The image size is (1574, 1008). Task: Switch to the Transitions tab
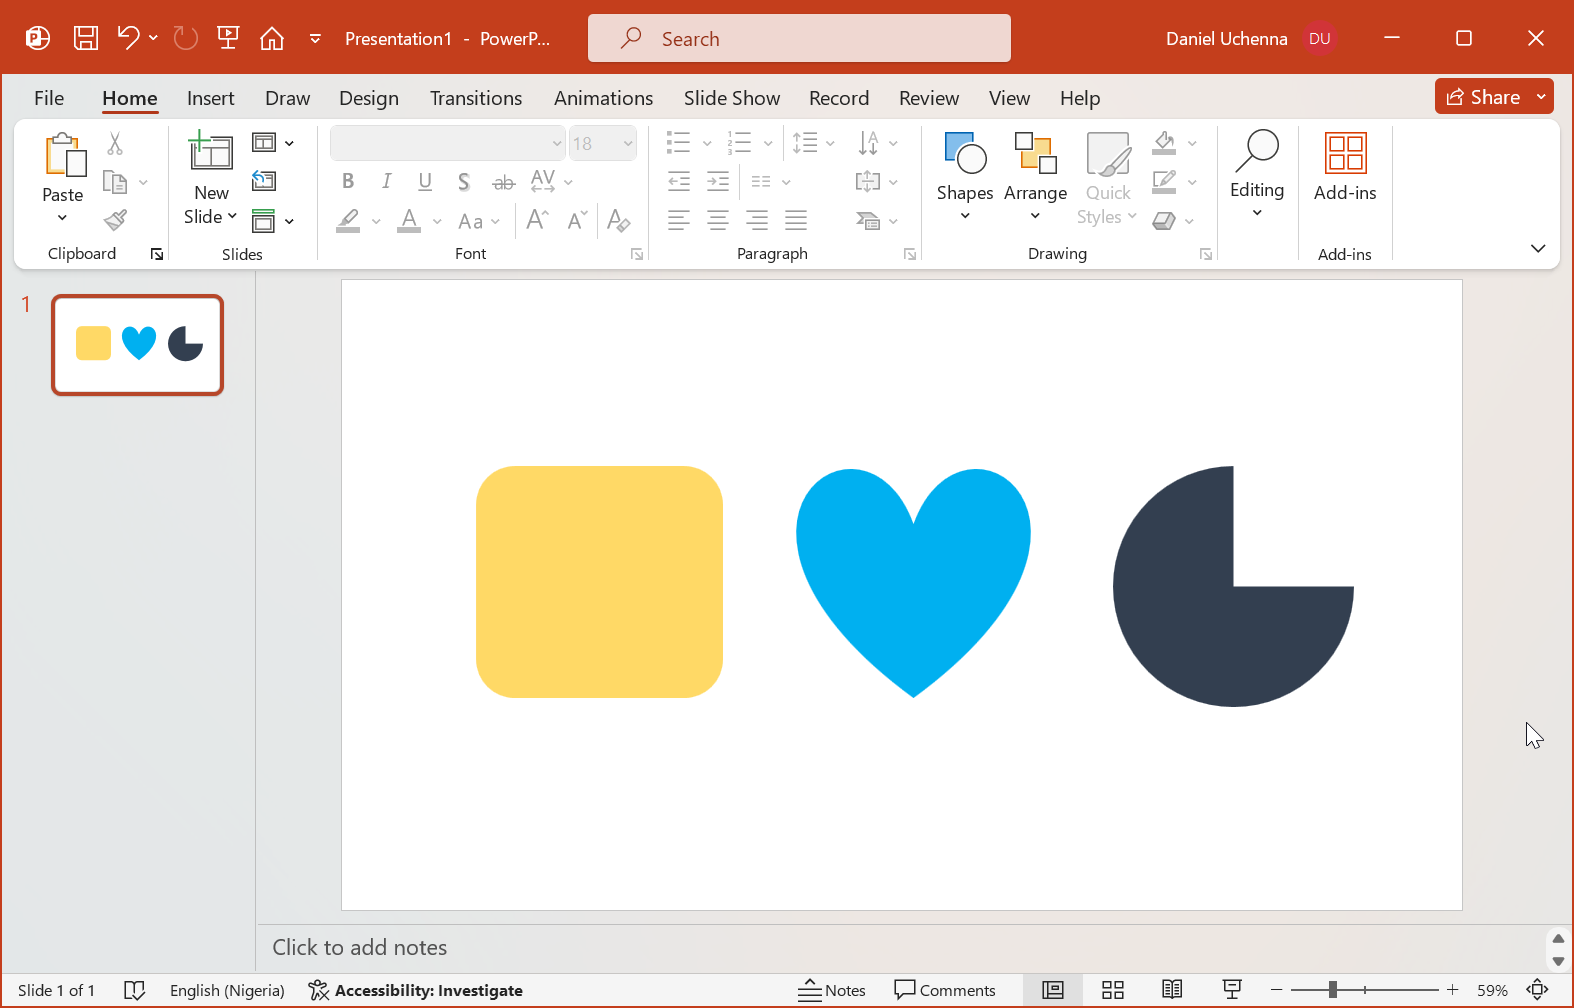[x=476, y=98]
